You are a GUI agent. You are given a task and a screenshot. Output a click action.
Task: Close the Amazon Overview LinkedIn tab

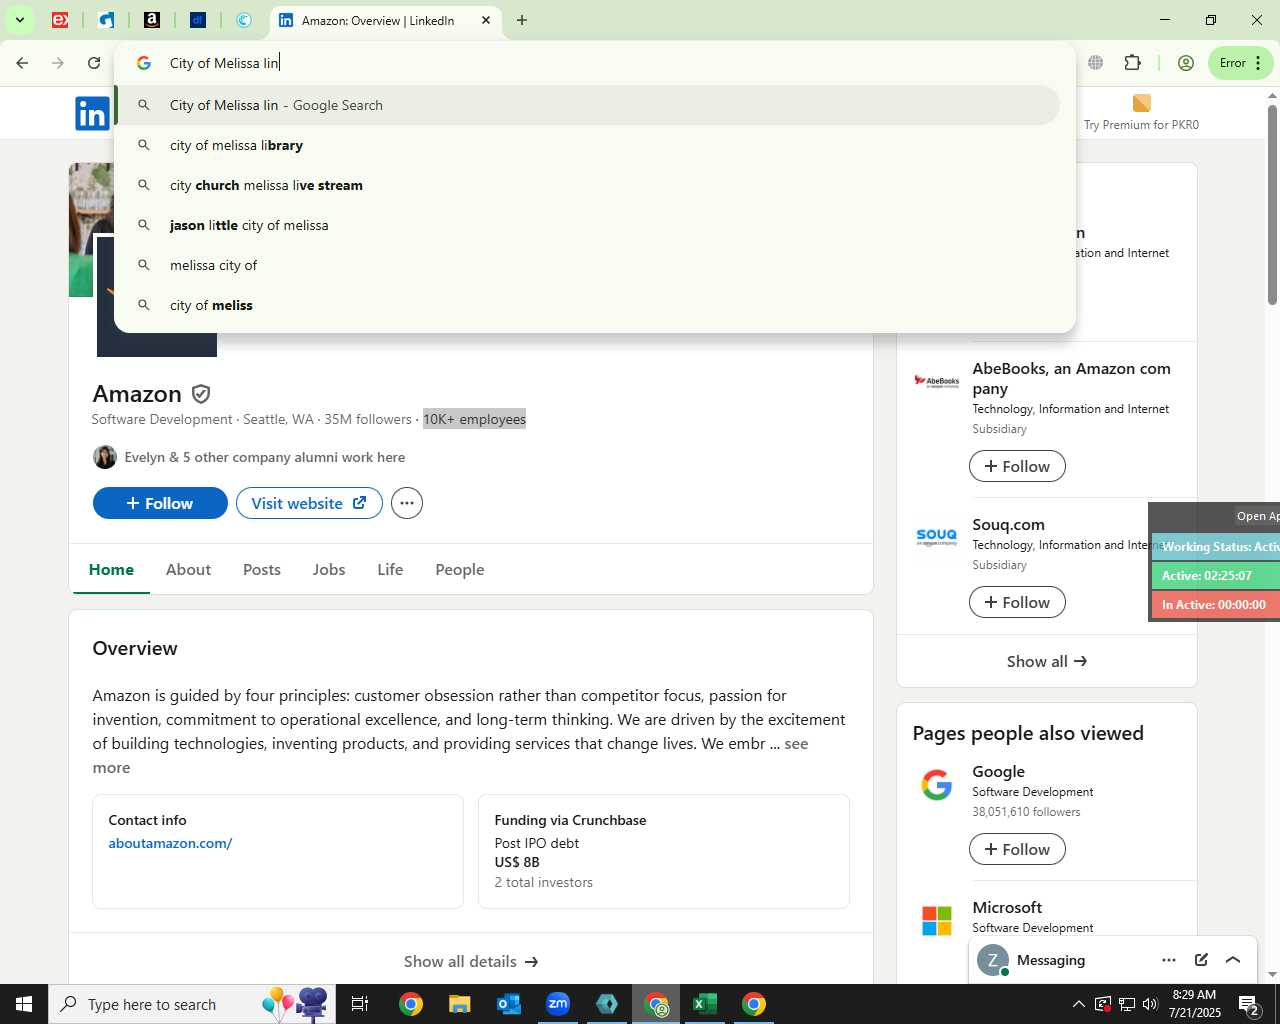(486, 20)
